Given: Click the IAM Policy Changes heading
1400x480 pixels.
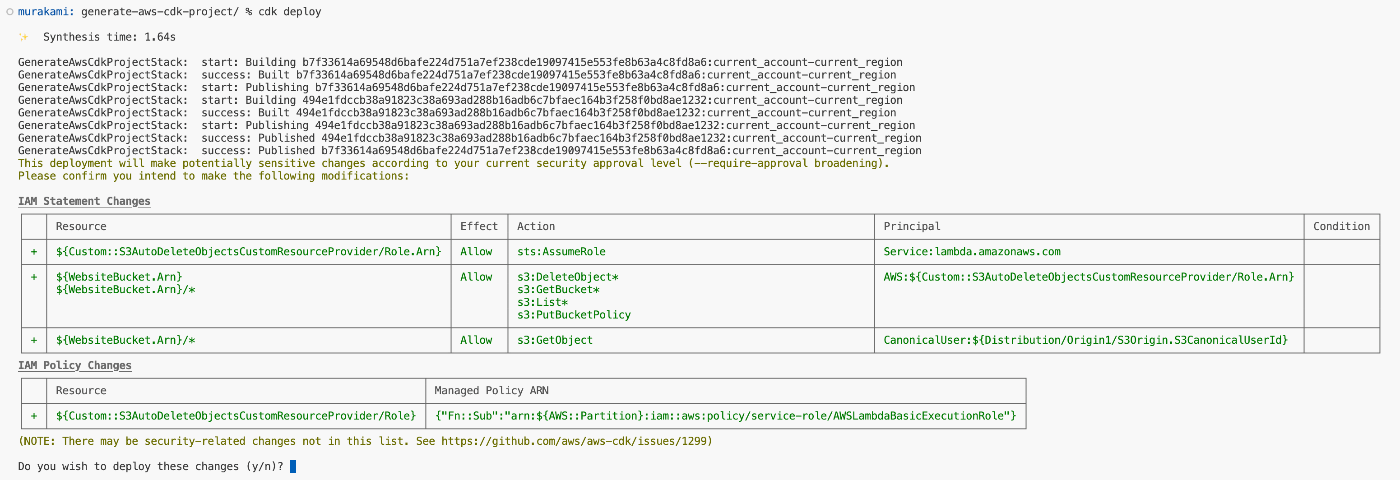Looking at the screenshot, I should pyautogui.click(x=75, y=365).
